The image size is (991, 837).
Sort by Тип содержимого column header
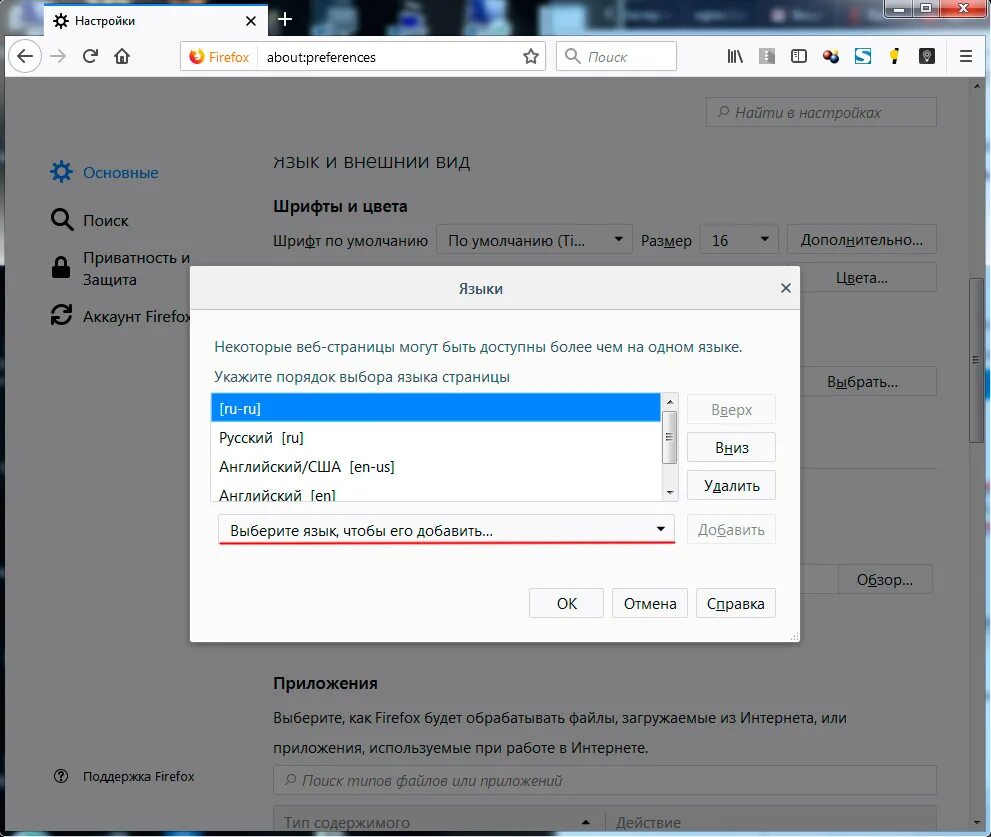(x=439, y=822)
